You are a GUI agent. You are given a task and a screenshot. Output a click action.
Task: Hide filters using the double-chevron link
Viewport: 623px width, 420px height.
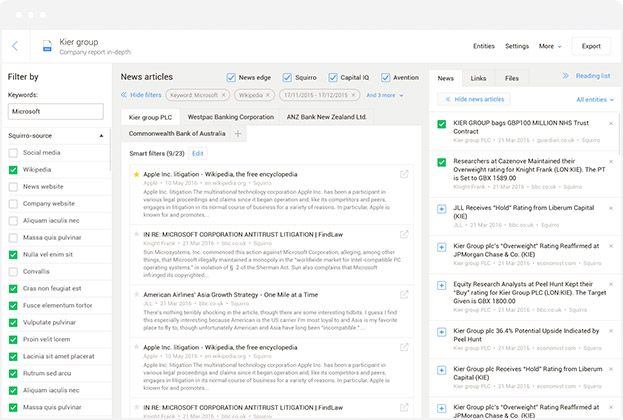(x=141, y=95)
